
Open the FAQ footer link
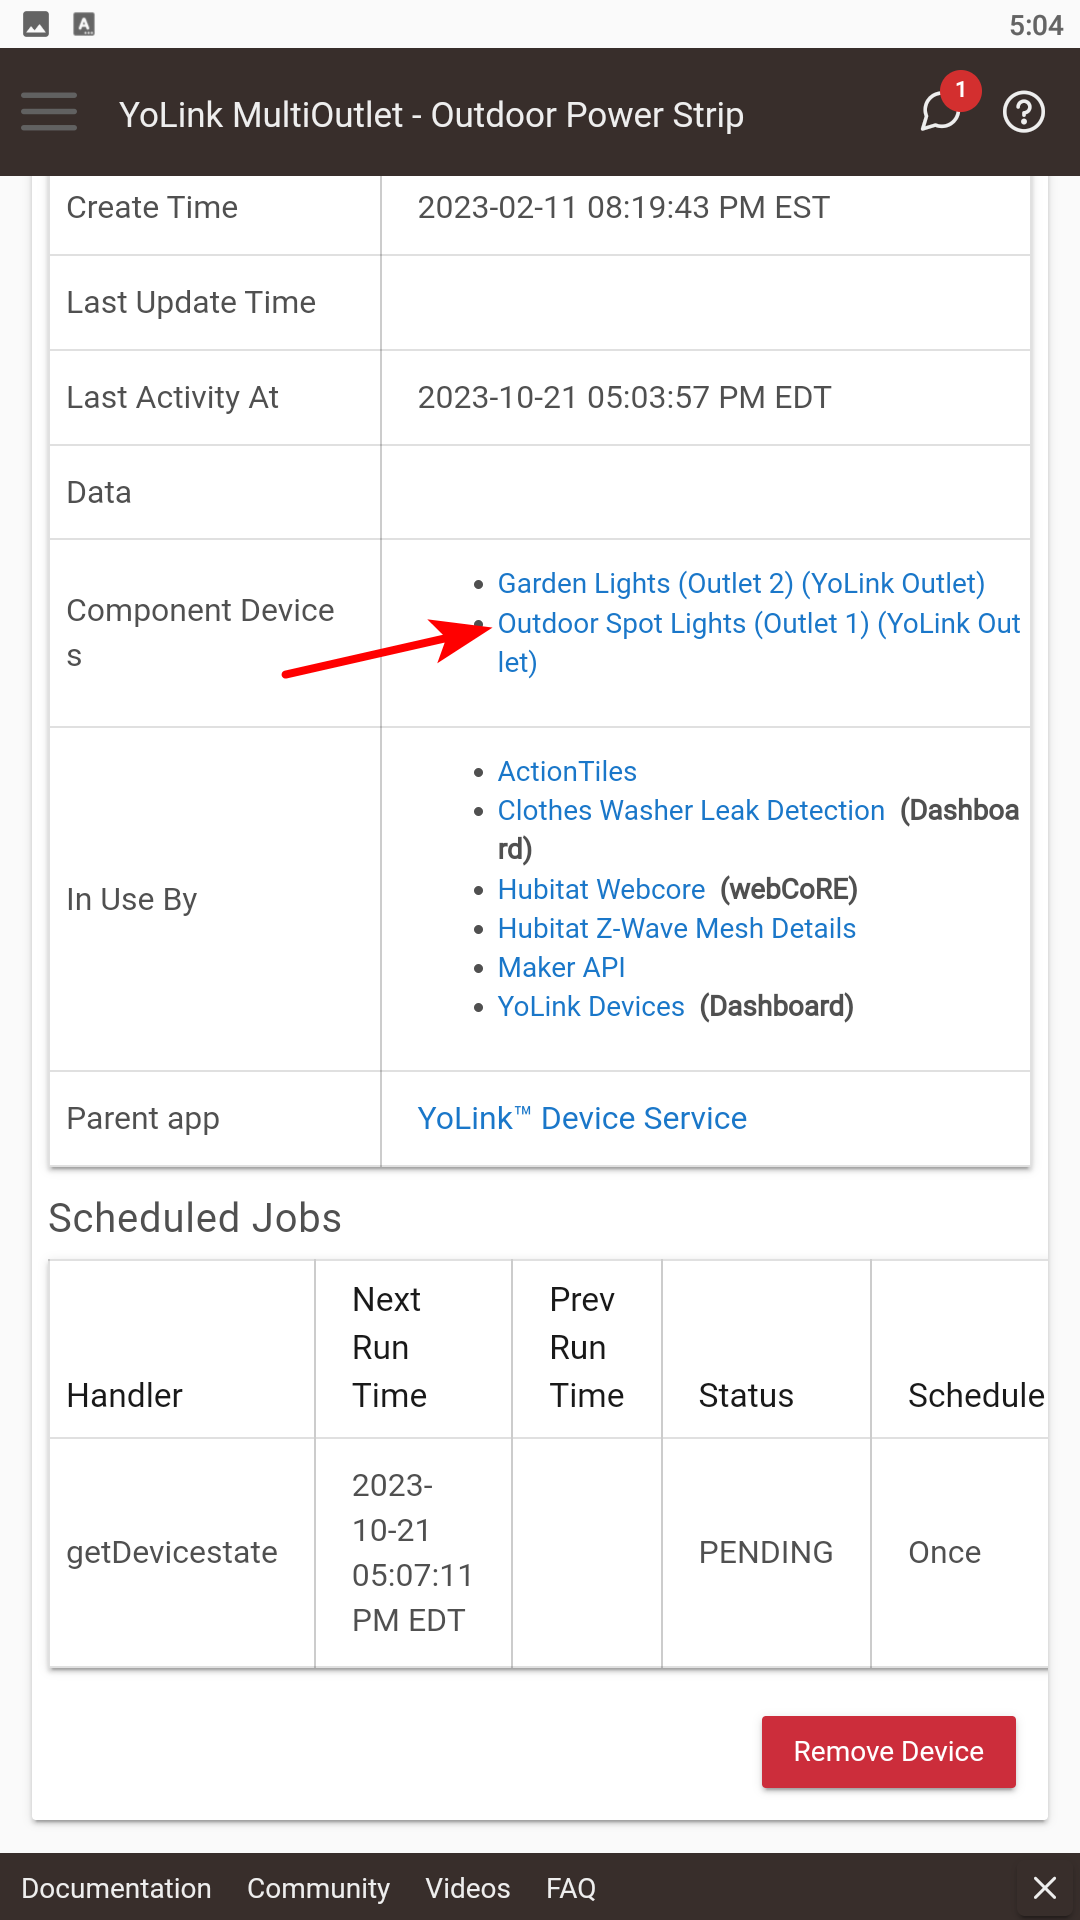click(571, 1888)
